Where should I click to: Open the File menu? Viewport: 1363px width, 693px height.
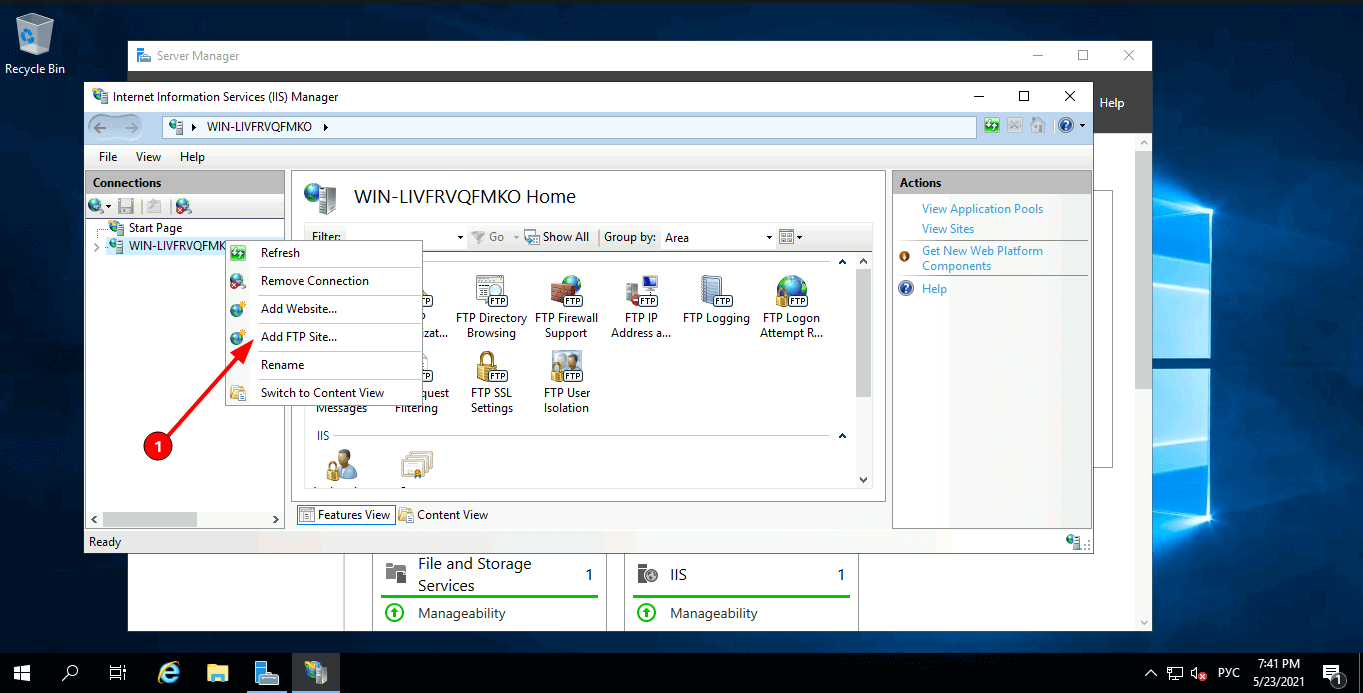[x=108, y=157]
